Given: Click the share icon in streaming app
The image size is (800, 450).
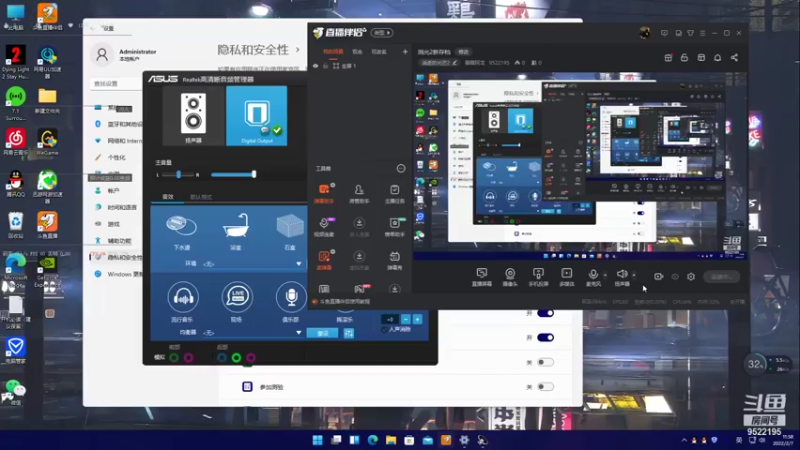Looking at the screenshot, I should pos(734,58).
